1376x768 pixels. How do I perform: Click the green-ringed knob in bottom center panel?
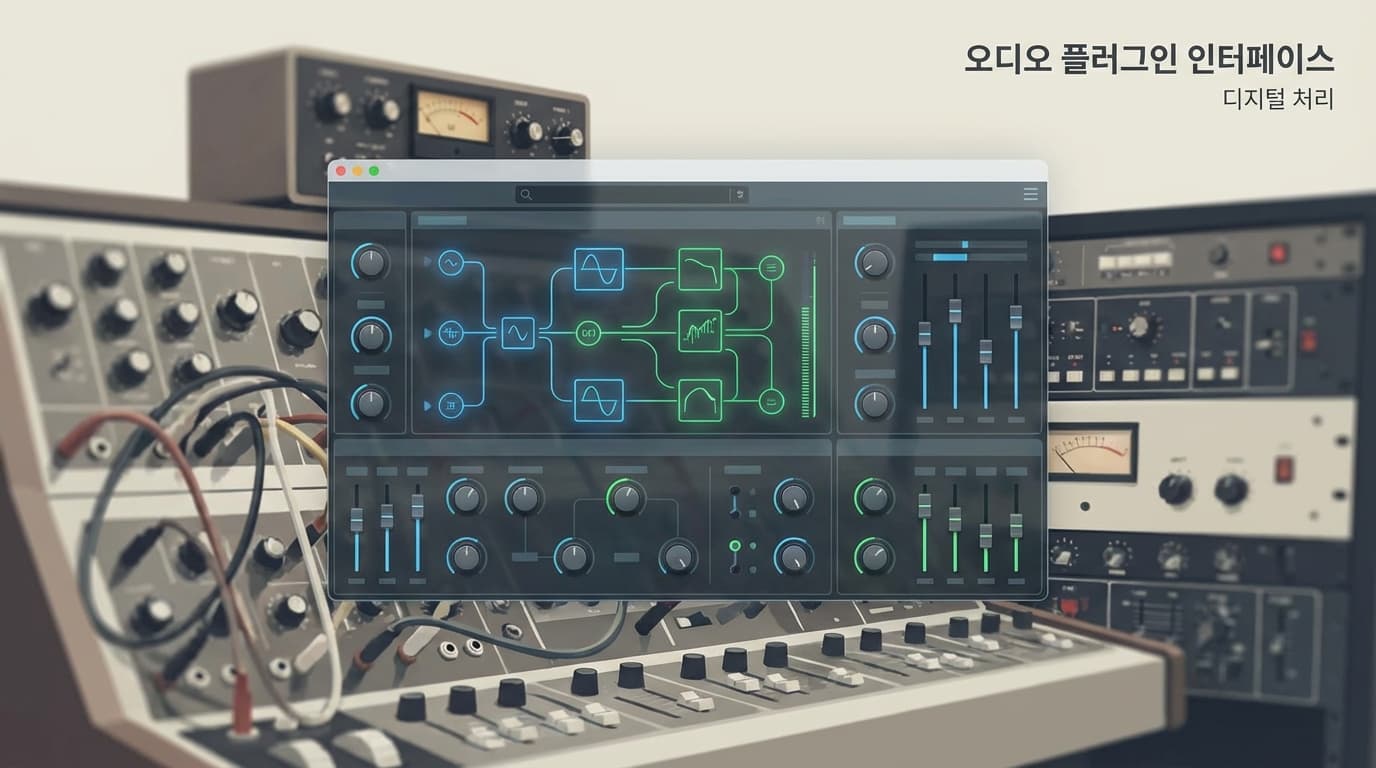click(x=626, y=497)
